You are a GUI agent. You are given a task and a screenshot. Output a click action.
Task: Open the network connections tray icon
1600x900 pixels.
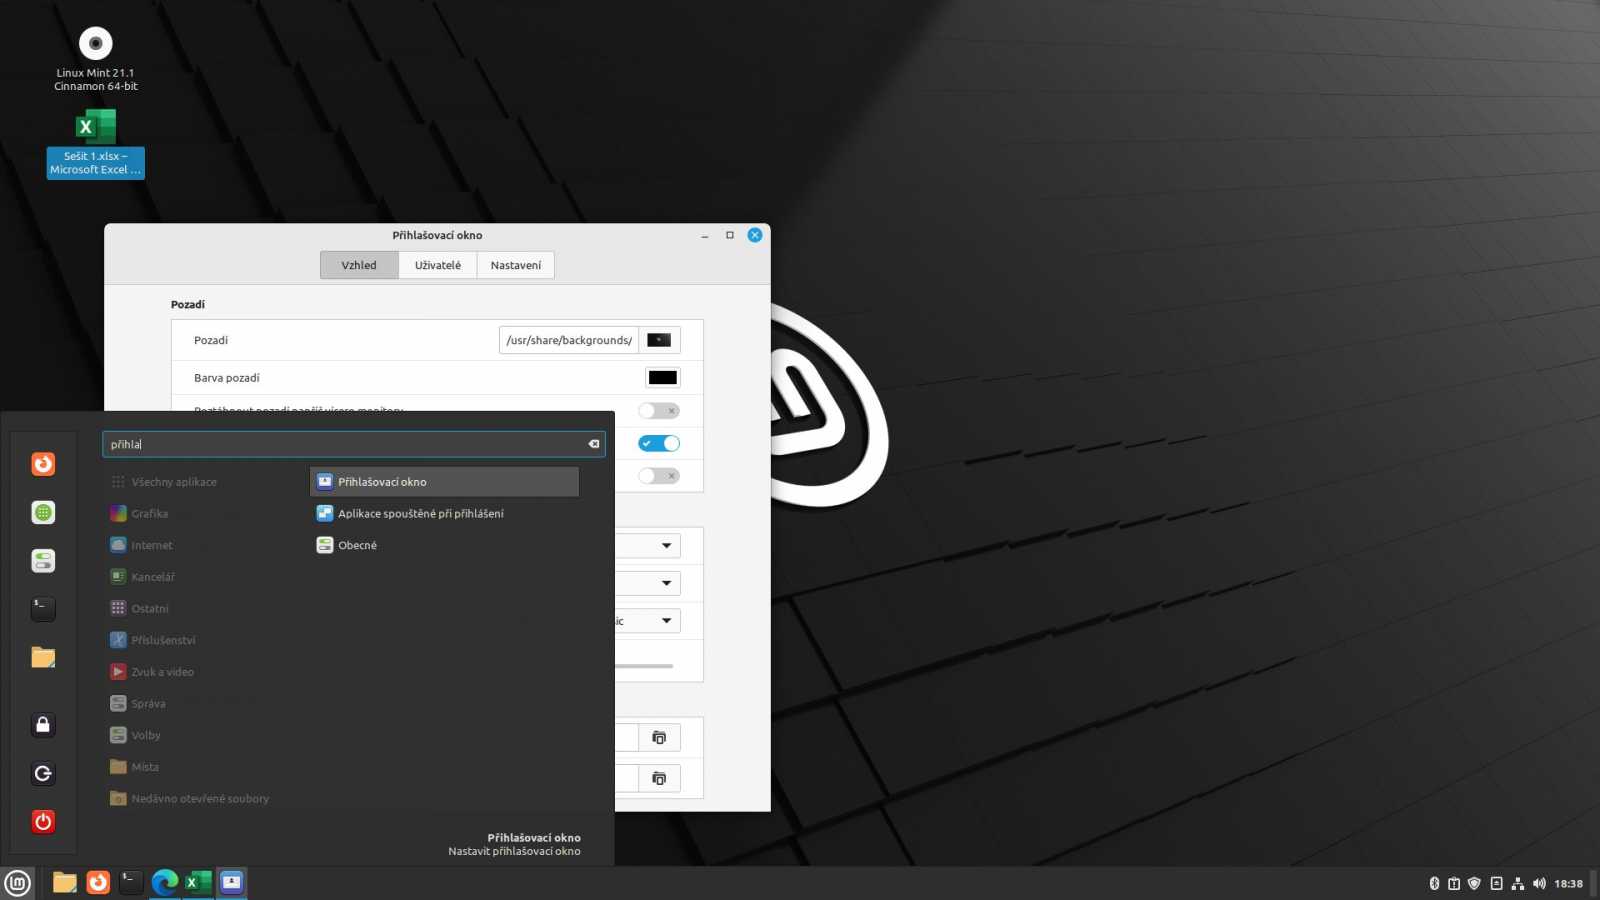point(1518,884)
